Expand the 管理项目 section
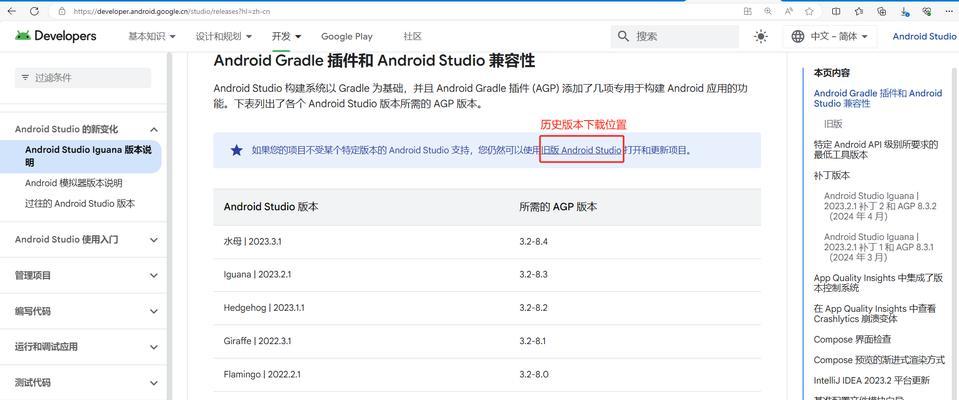This screenshot has width=959, height=400. click(154, 275)
